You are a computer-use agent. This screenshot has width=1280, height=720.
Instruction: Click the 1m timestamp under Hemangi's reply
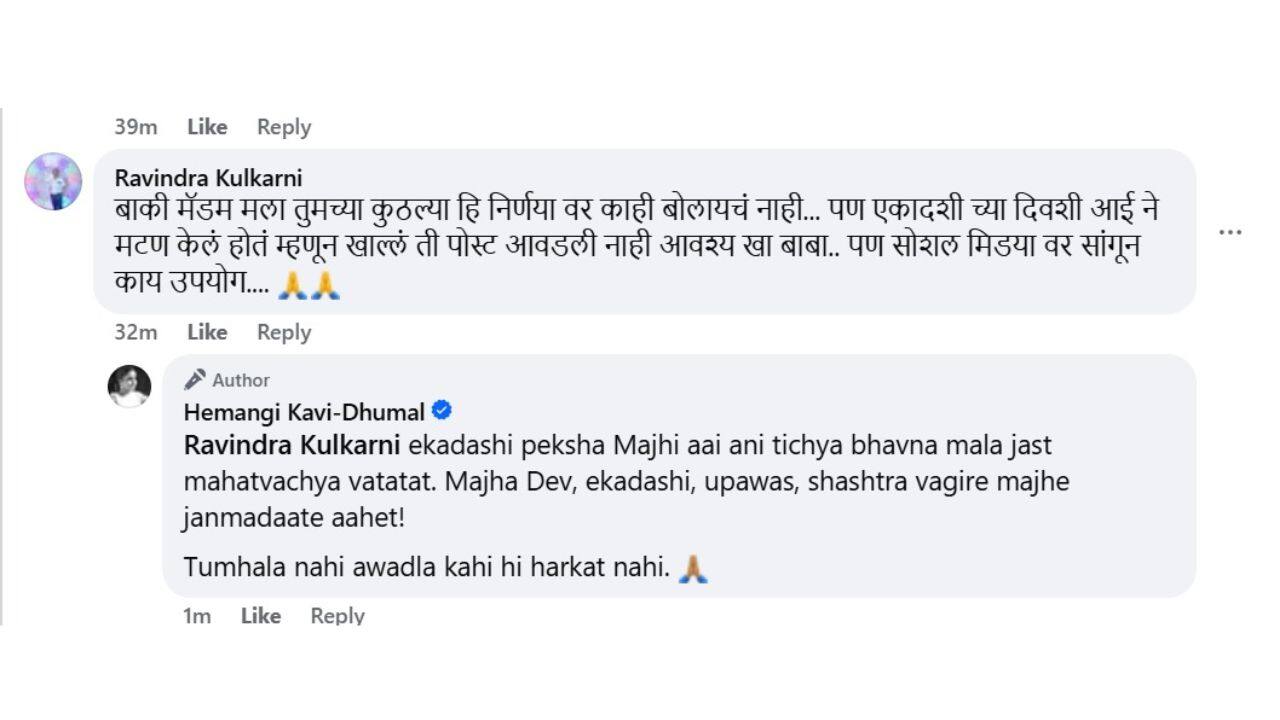coord(196,615)
